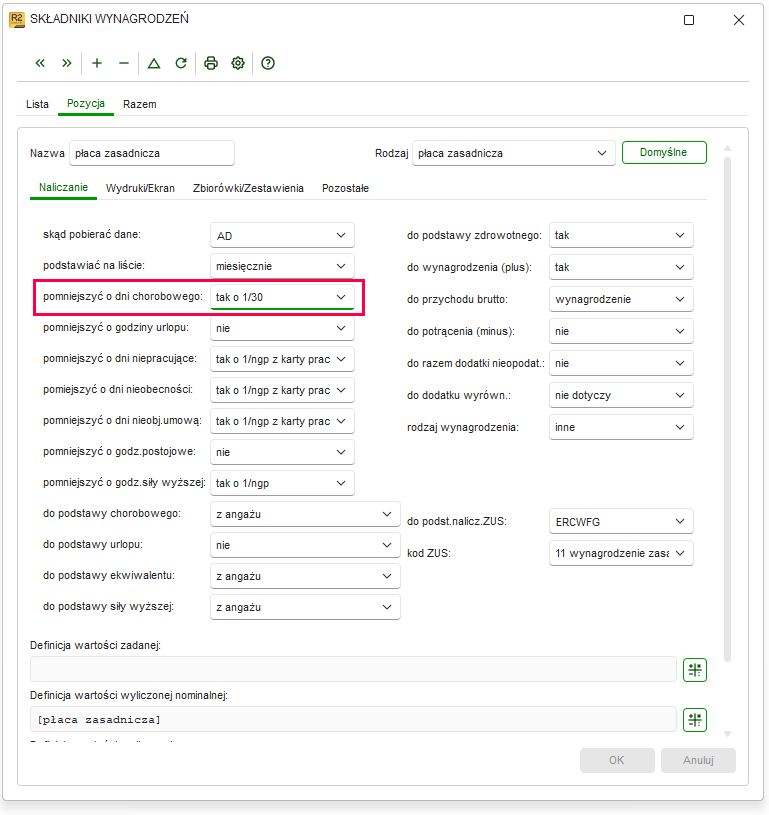Close the SKŁADNIKI WYNAGRODZEŃ window

739,20
